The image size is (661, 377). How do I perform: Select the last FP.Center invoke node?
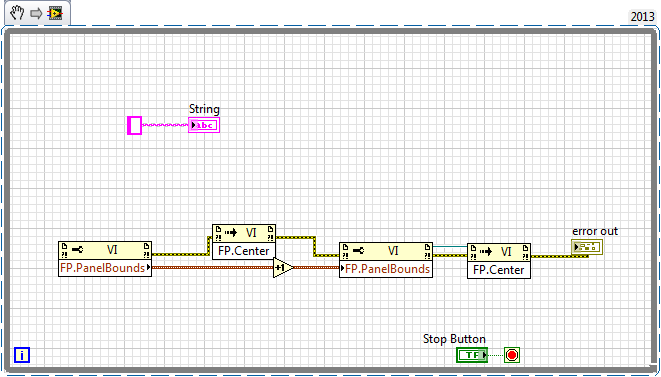[499, 261]
